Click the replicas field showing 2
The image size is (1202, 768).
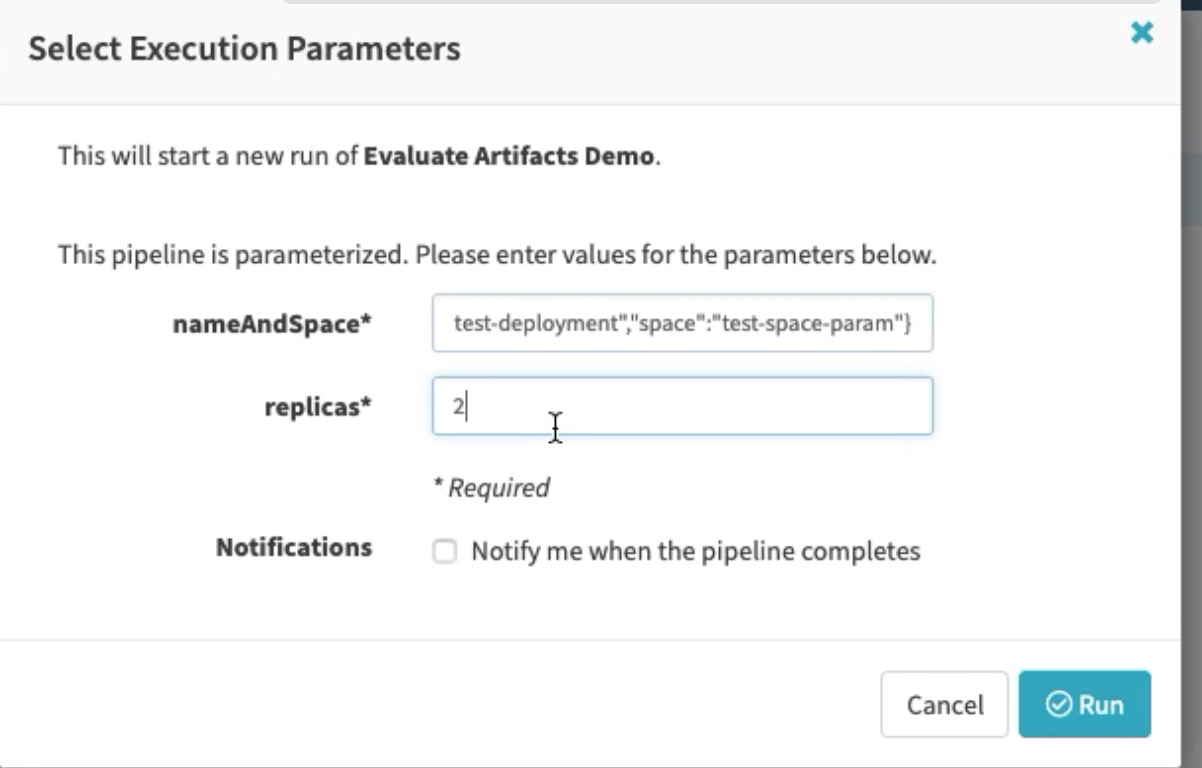pyautogui.click(x=682, y=406)
